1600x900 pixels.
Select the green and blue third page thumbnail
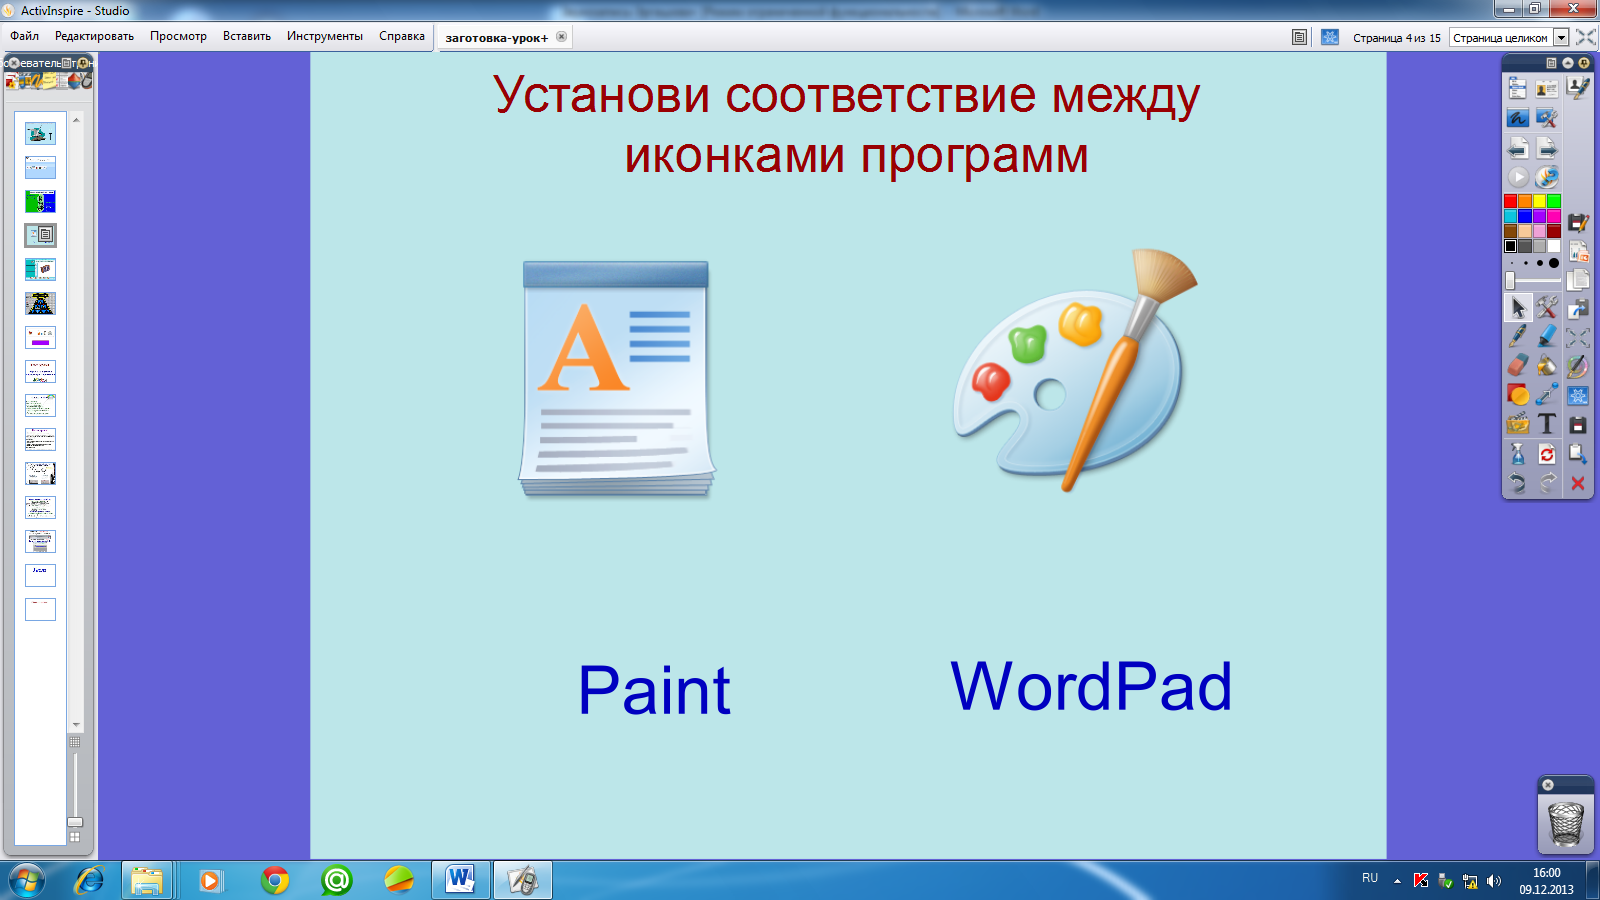[40, 202]
